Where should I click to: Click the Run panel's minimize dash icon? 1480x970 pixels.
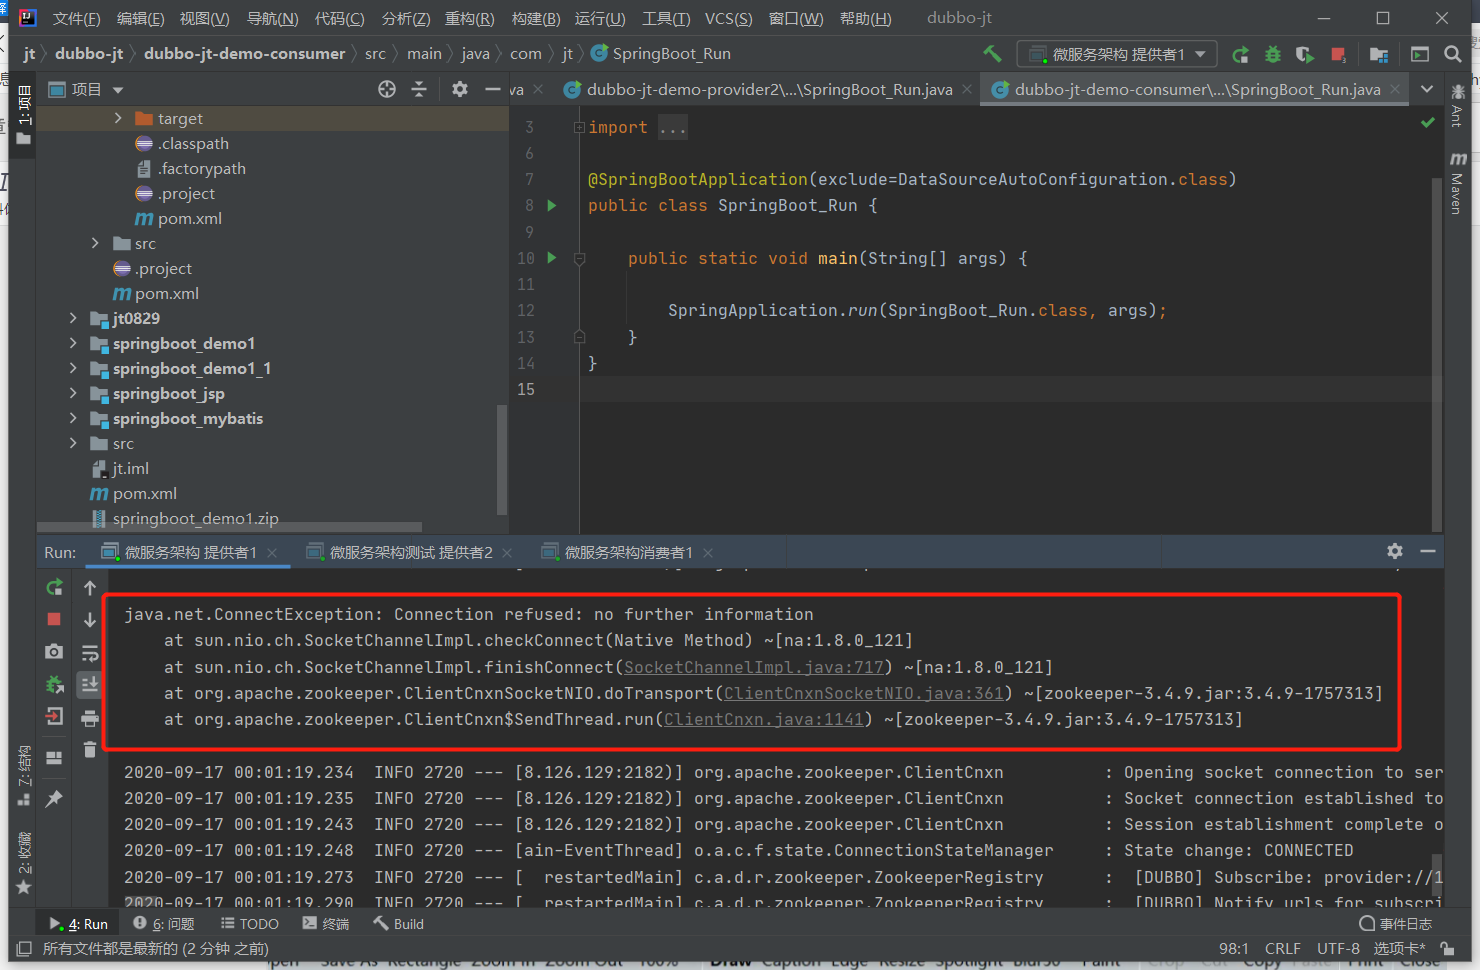click(x=1428, y=551)
